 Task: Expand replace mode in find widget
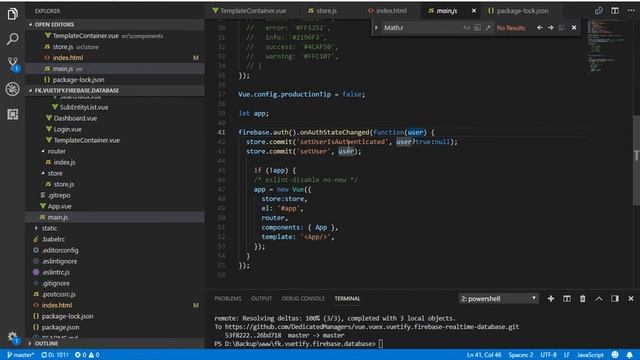[x=376, y=28]
